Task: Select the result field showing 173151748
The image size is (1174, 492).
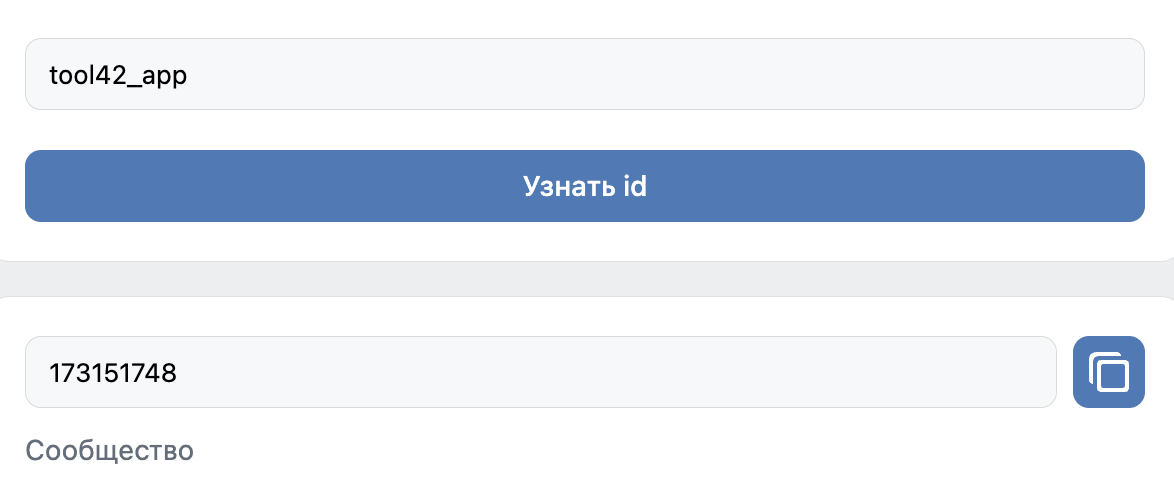Action: (540, 372)
